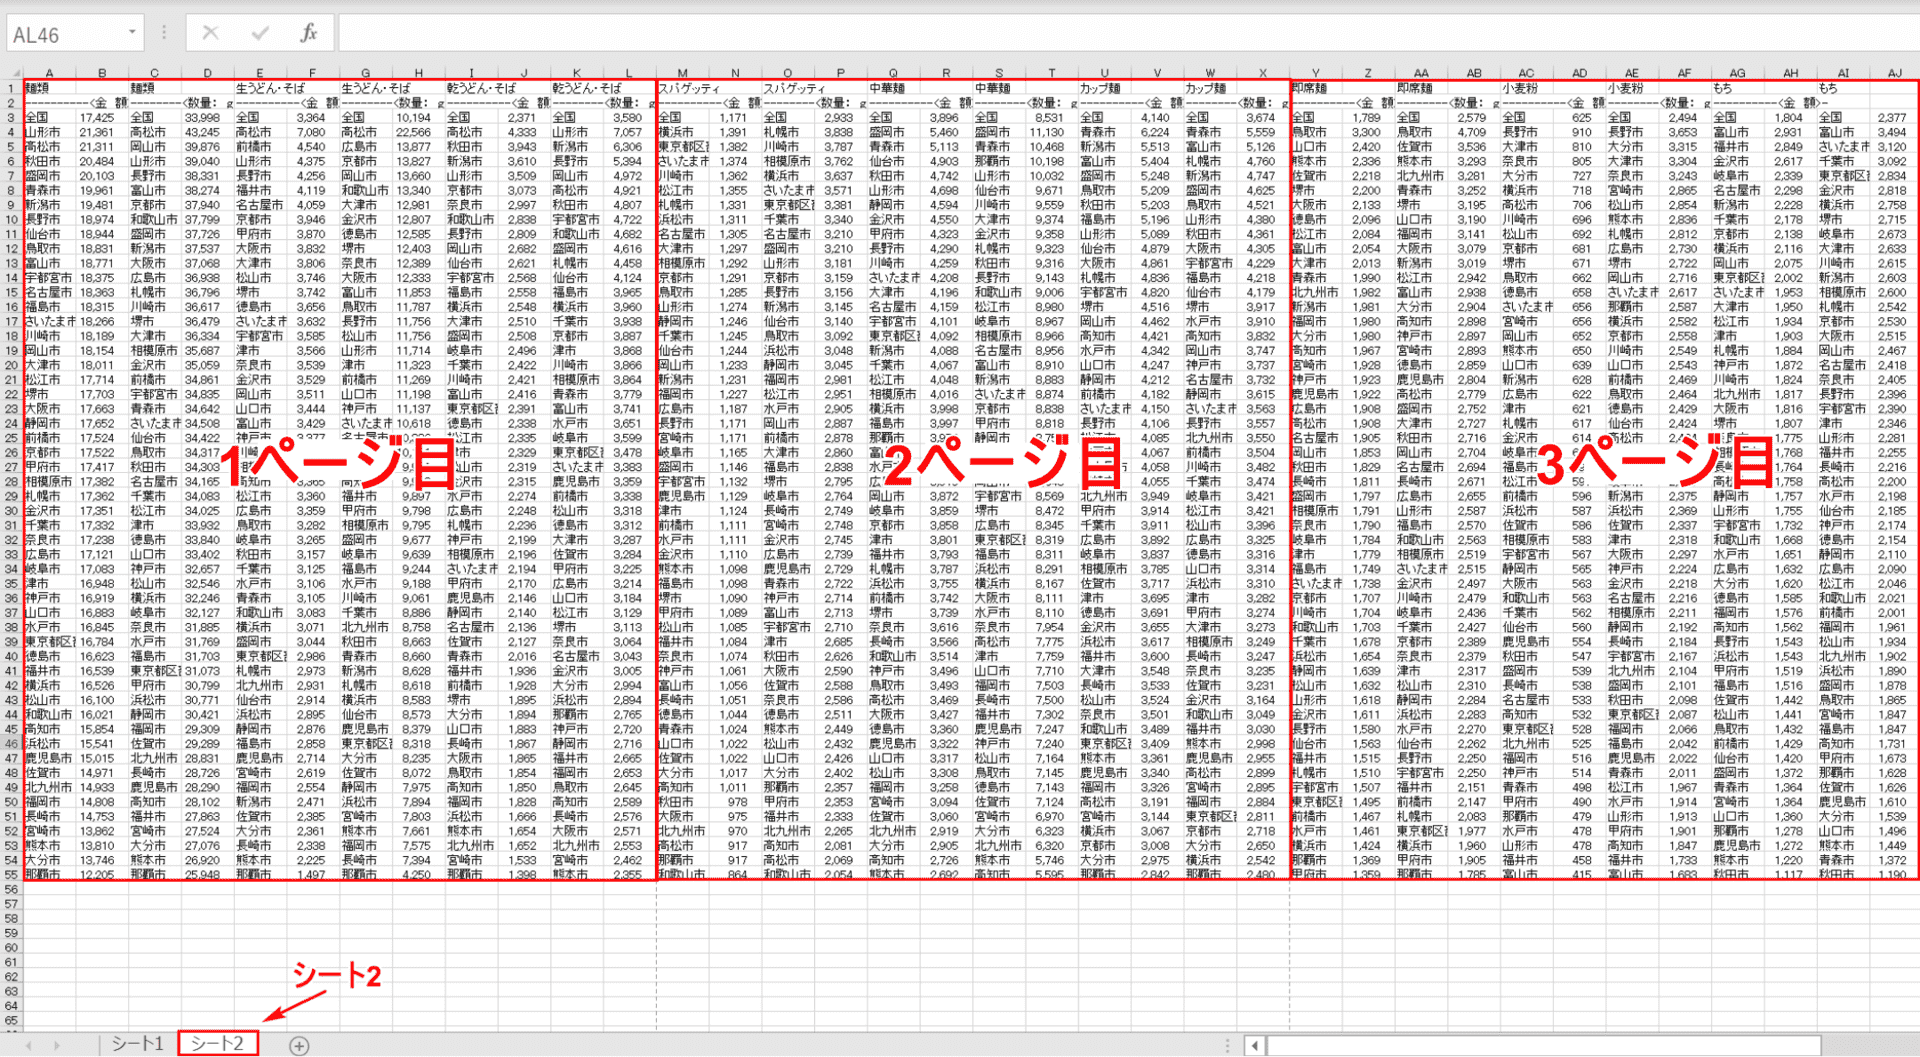Click cell F3 with value 3,364

[x=313, y=117]
